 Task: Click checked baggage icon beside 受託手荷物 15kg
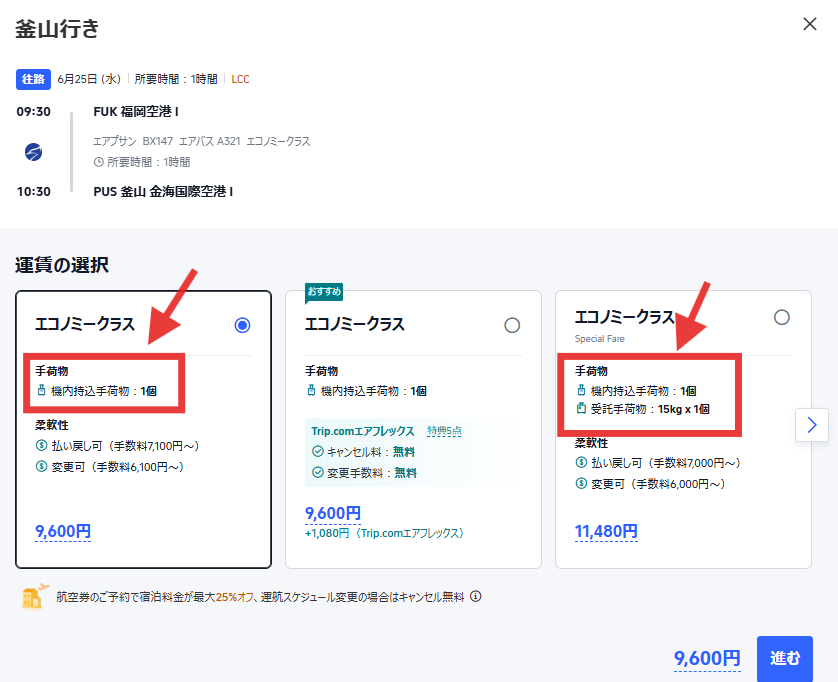click(x=581, y=409)
